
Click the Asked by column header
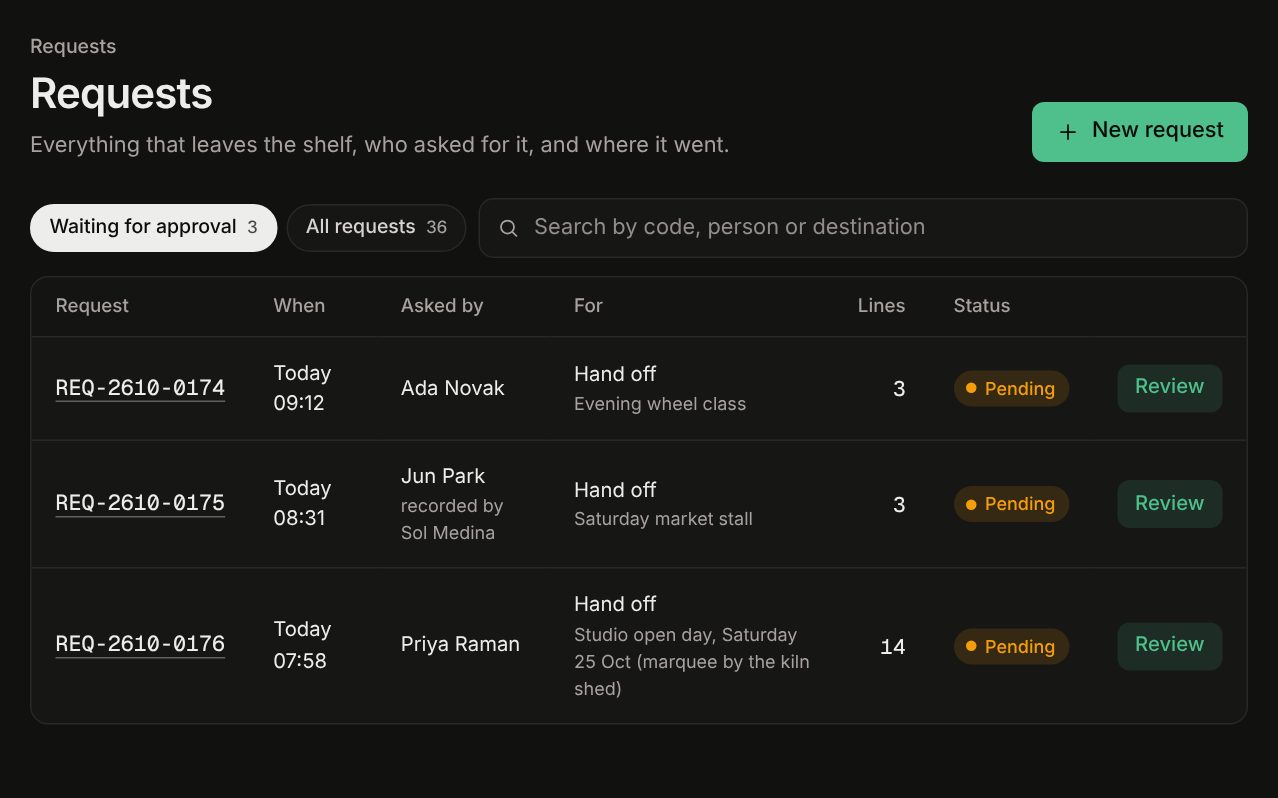pyautogui.click(x=442, y=306)
